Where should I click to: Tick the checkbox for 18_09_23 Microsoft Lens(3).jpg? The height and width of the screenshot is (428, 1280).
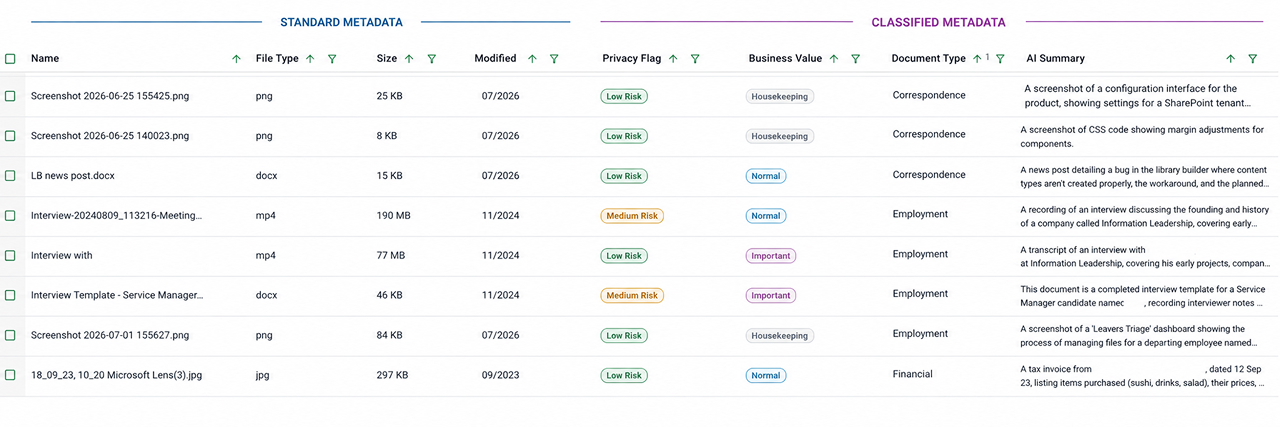tap(10, 375)
